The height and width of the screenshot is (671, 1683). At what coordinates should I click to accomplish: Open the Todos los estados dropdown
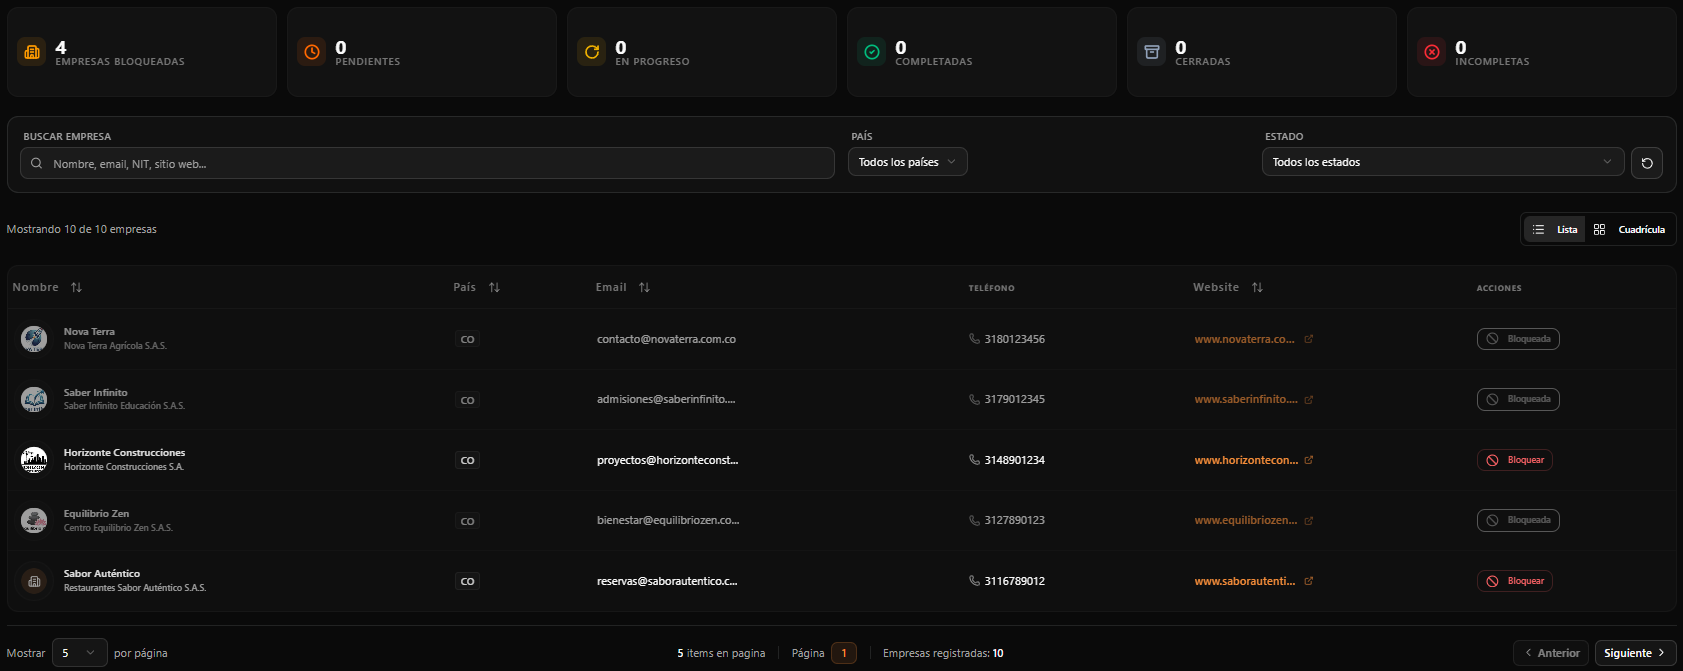coord(1443,162)
